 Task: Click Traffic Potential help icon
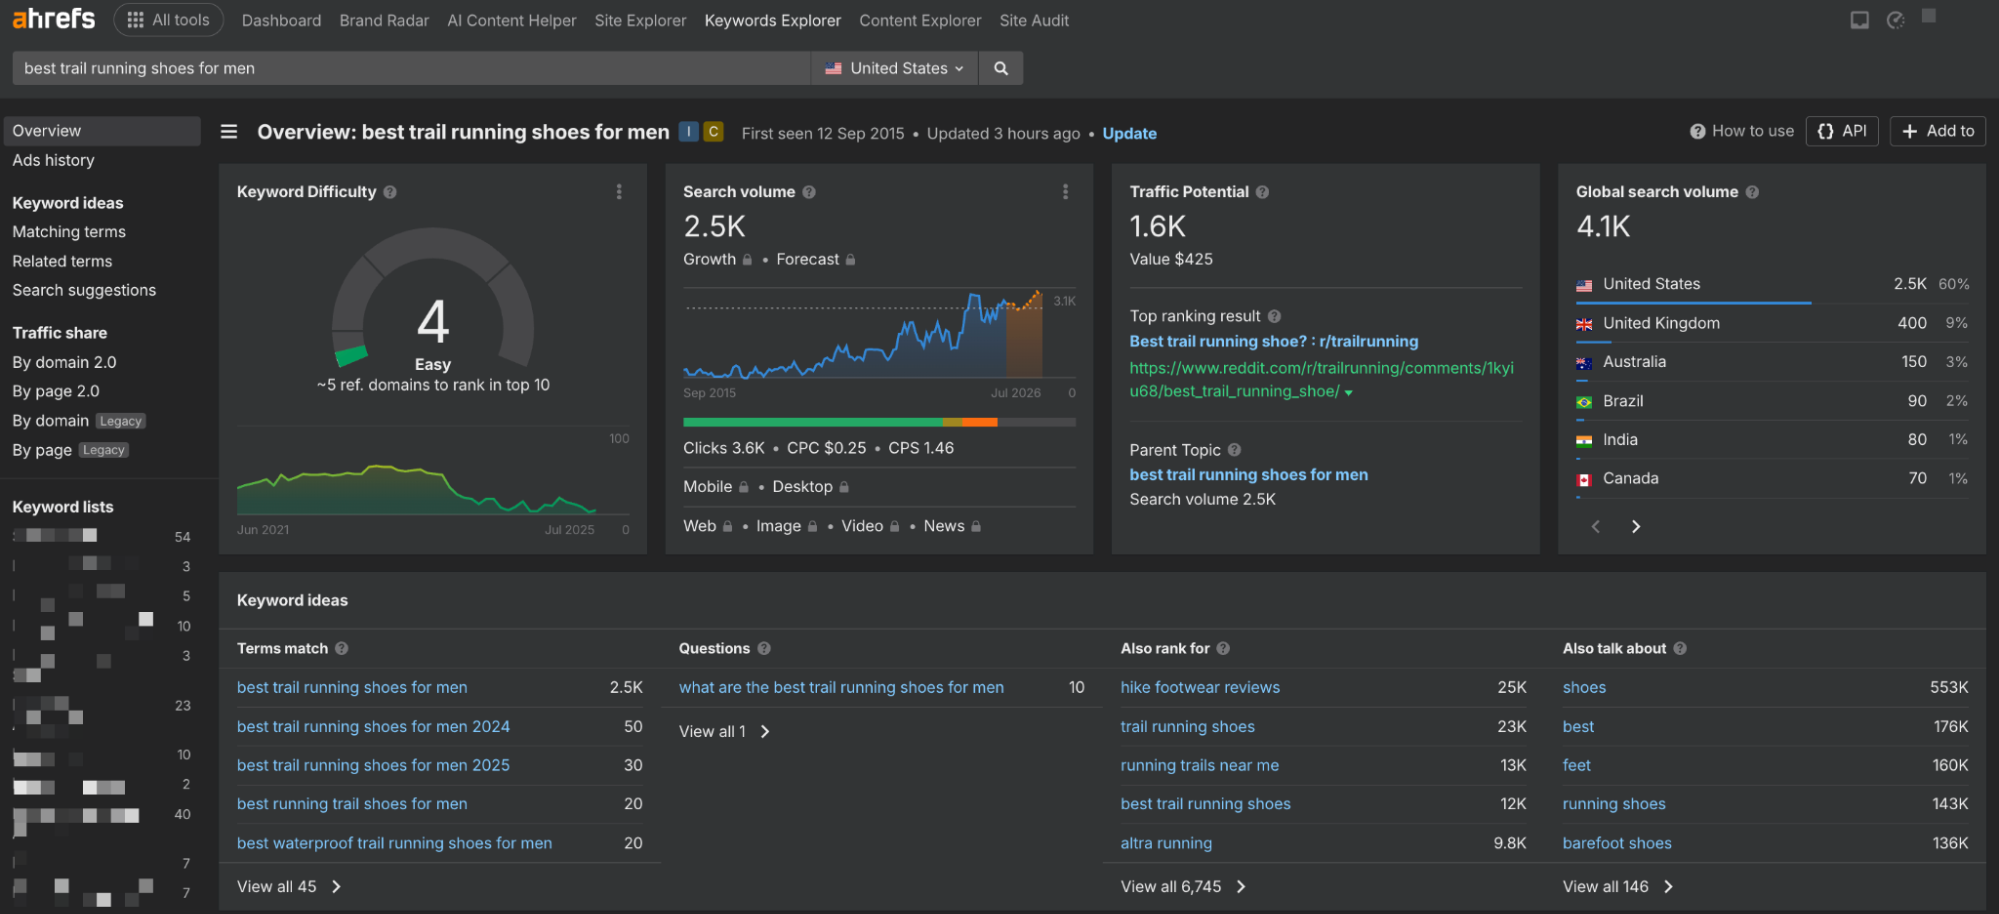coord(1263,192)
